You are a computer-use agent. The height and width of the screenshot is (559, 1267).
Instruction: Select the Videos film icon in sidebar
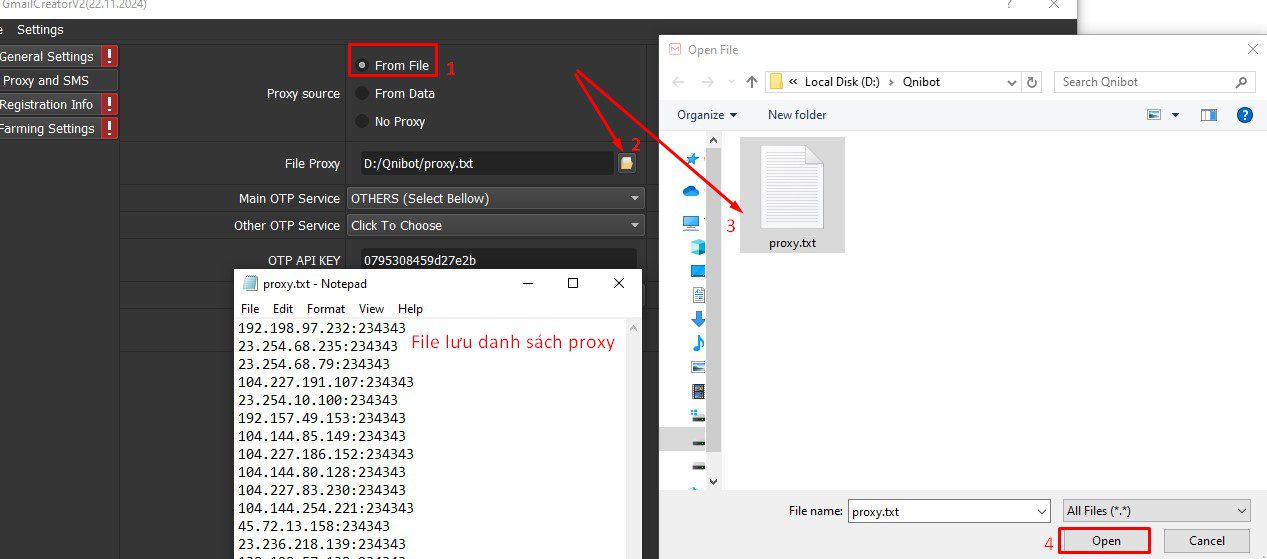(x=698, y=391)
